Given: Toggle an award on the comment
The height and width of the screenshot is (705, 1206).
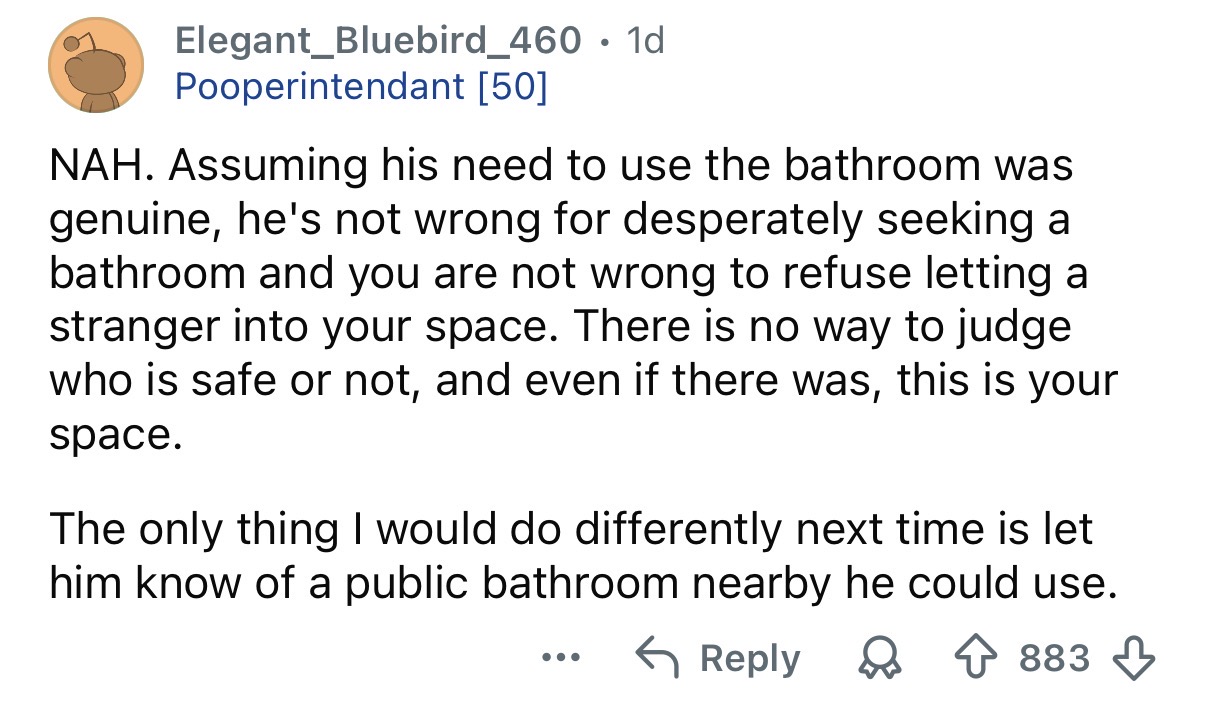Looking at the screenshot, I should tap(881, 657).
